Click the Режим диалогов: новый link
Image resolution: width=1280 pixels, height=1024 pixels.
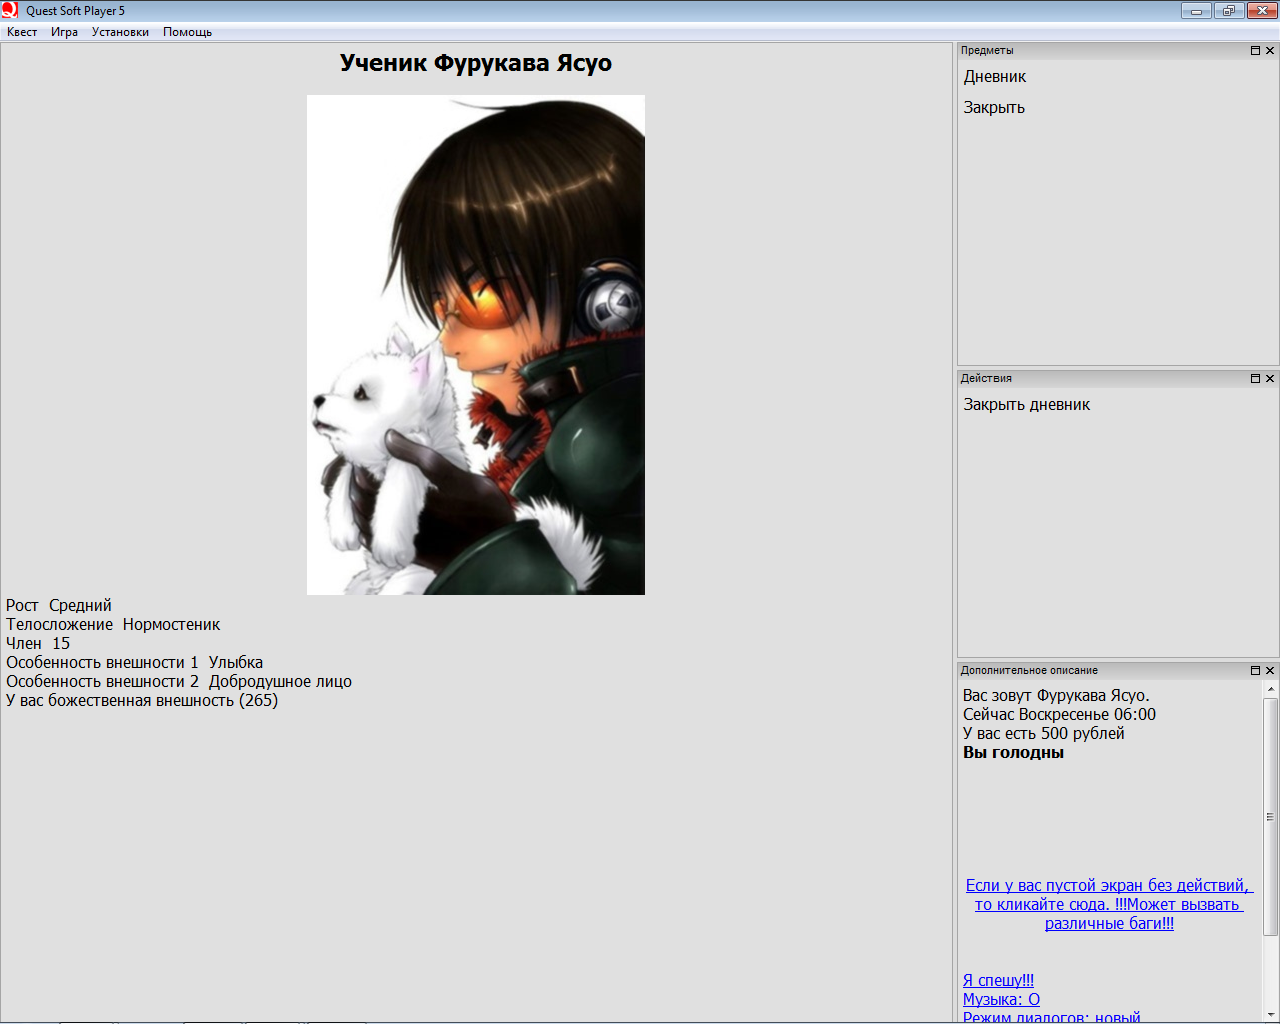pyautogui.click(x=1051, y=1016)
